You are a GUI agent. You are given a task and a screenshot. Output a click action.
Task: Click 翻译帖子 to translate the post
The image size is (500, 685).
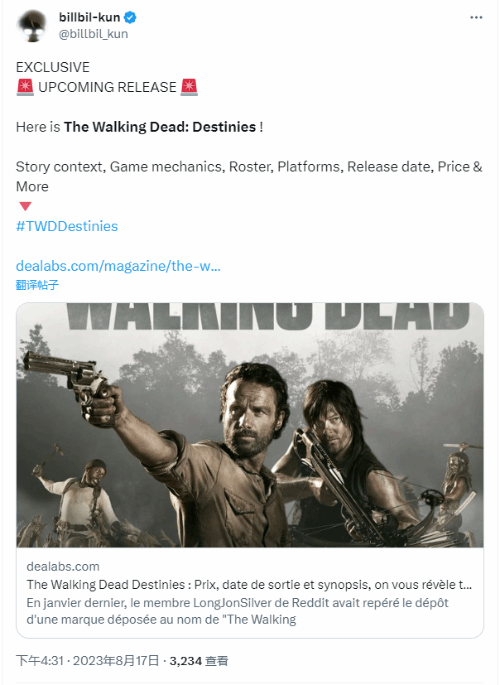(x=37, y=285)
